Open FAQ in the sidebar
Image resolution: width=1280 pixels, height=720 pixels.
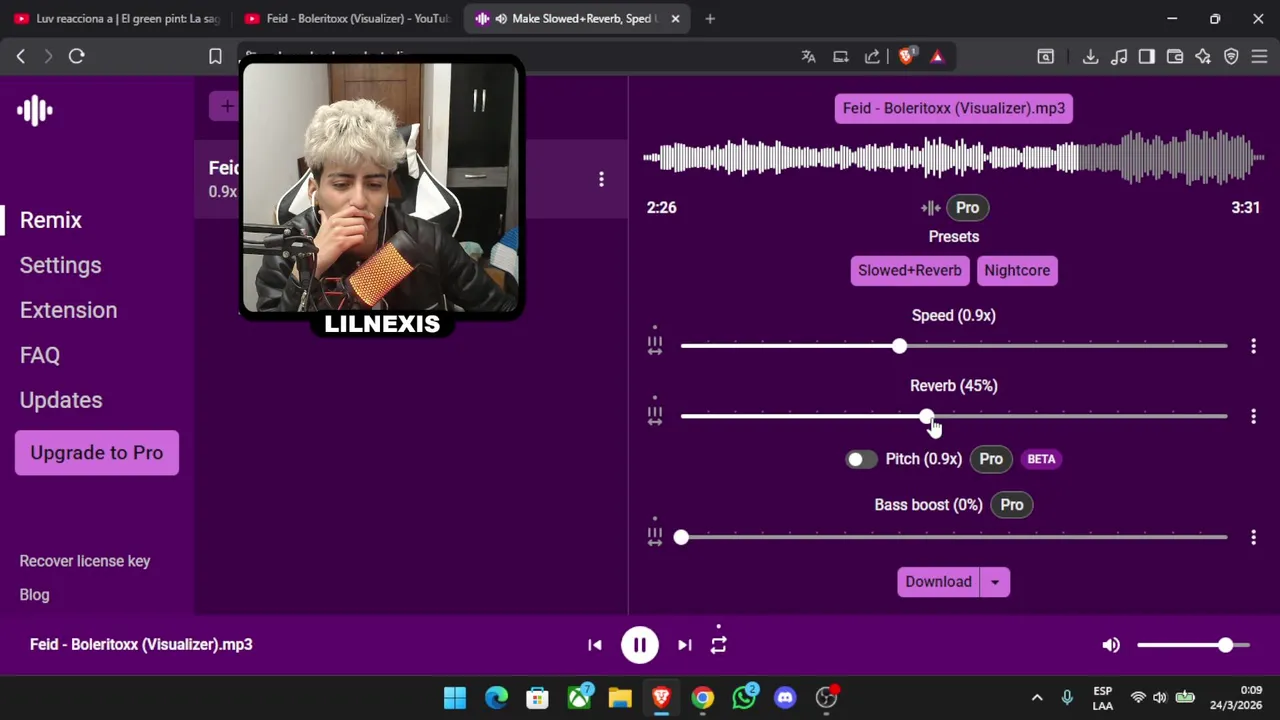pos(40,355)
